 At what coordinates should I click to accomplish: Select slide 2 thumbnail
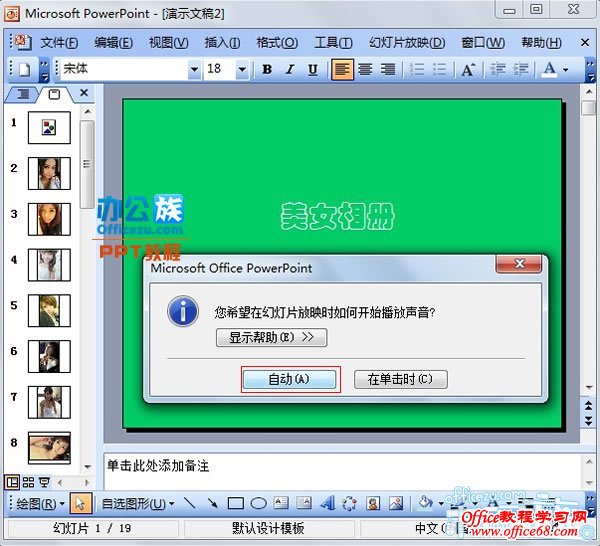click(x=49, y=173)
